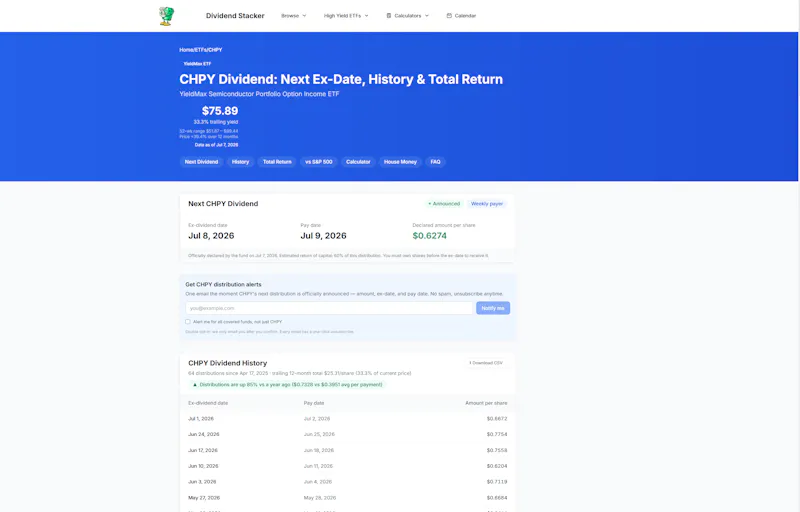800x512 pixels.
Task: Download the dividend history CSV
Action: [x=486, y=363]
